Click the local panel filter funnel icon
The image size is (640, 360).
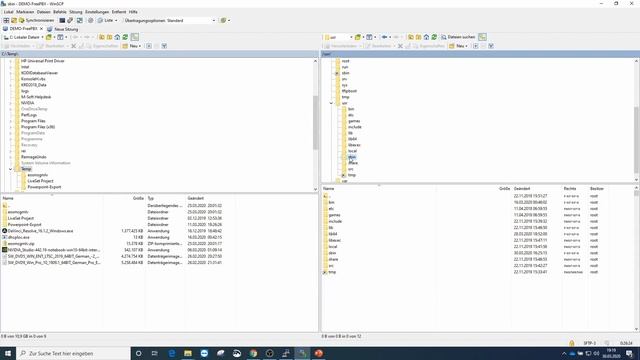[164, 46]
